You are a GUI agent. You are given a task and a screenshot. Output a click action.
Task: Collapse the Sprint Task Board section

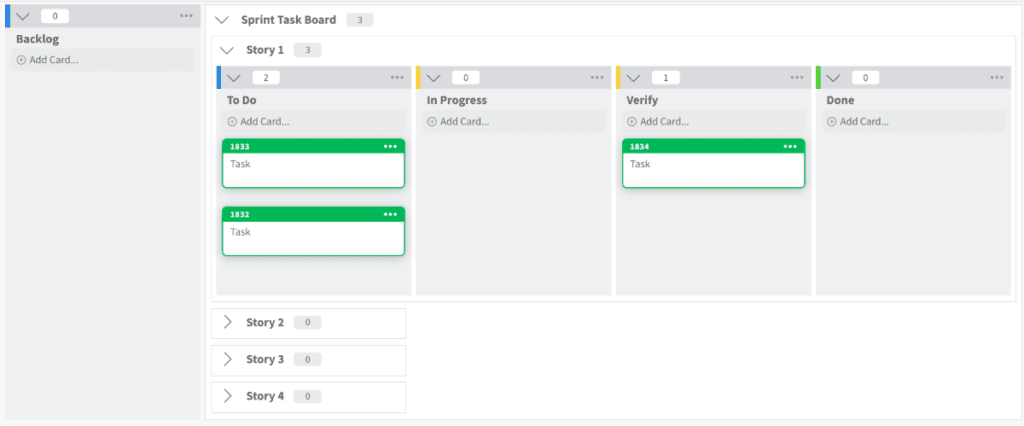point(222,20)
